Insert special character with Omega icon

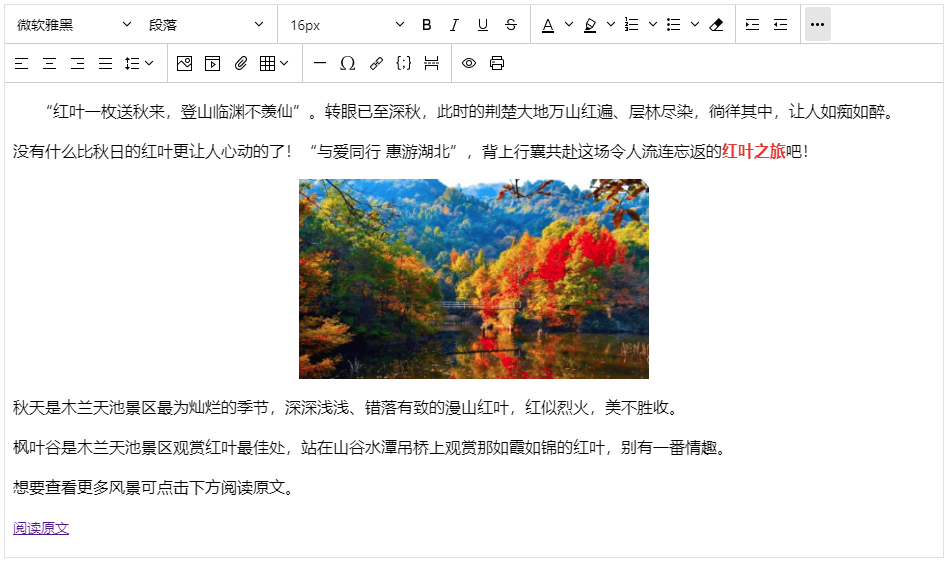pyautogui.click(x=348, y=64)
